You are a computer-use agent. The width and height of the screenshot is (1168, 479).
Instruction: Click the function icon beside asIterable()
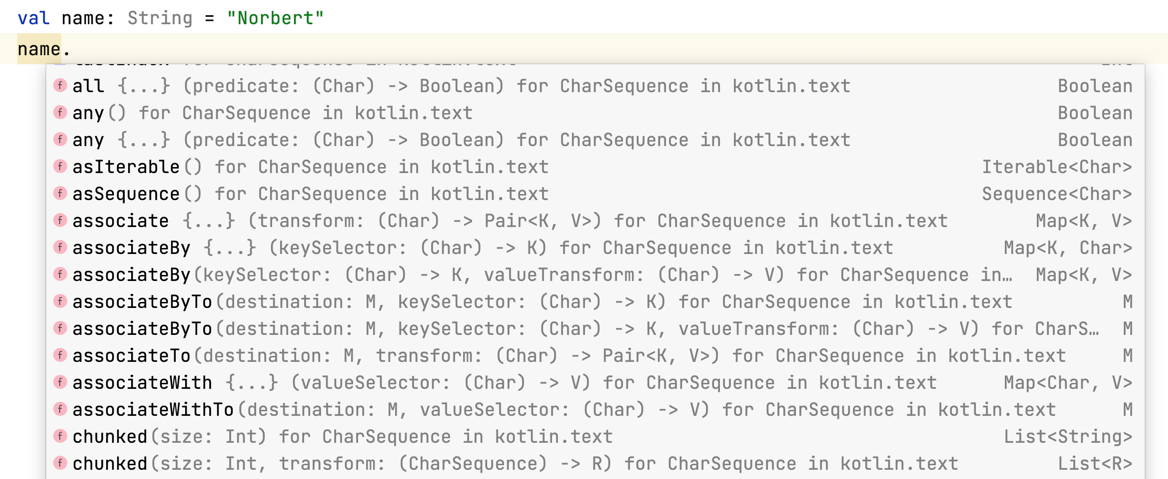tap(60, 167)
